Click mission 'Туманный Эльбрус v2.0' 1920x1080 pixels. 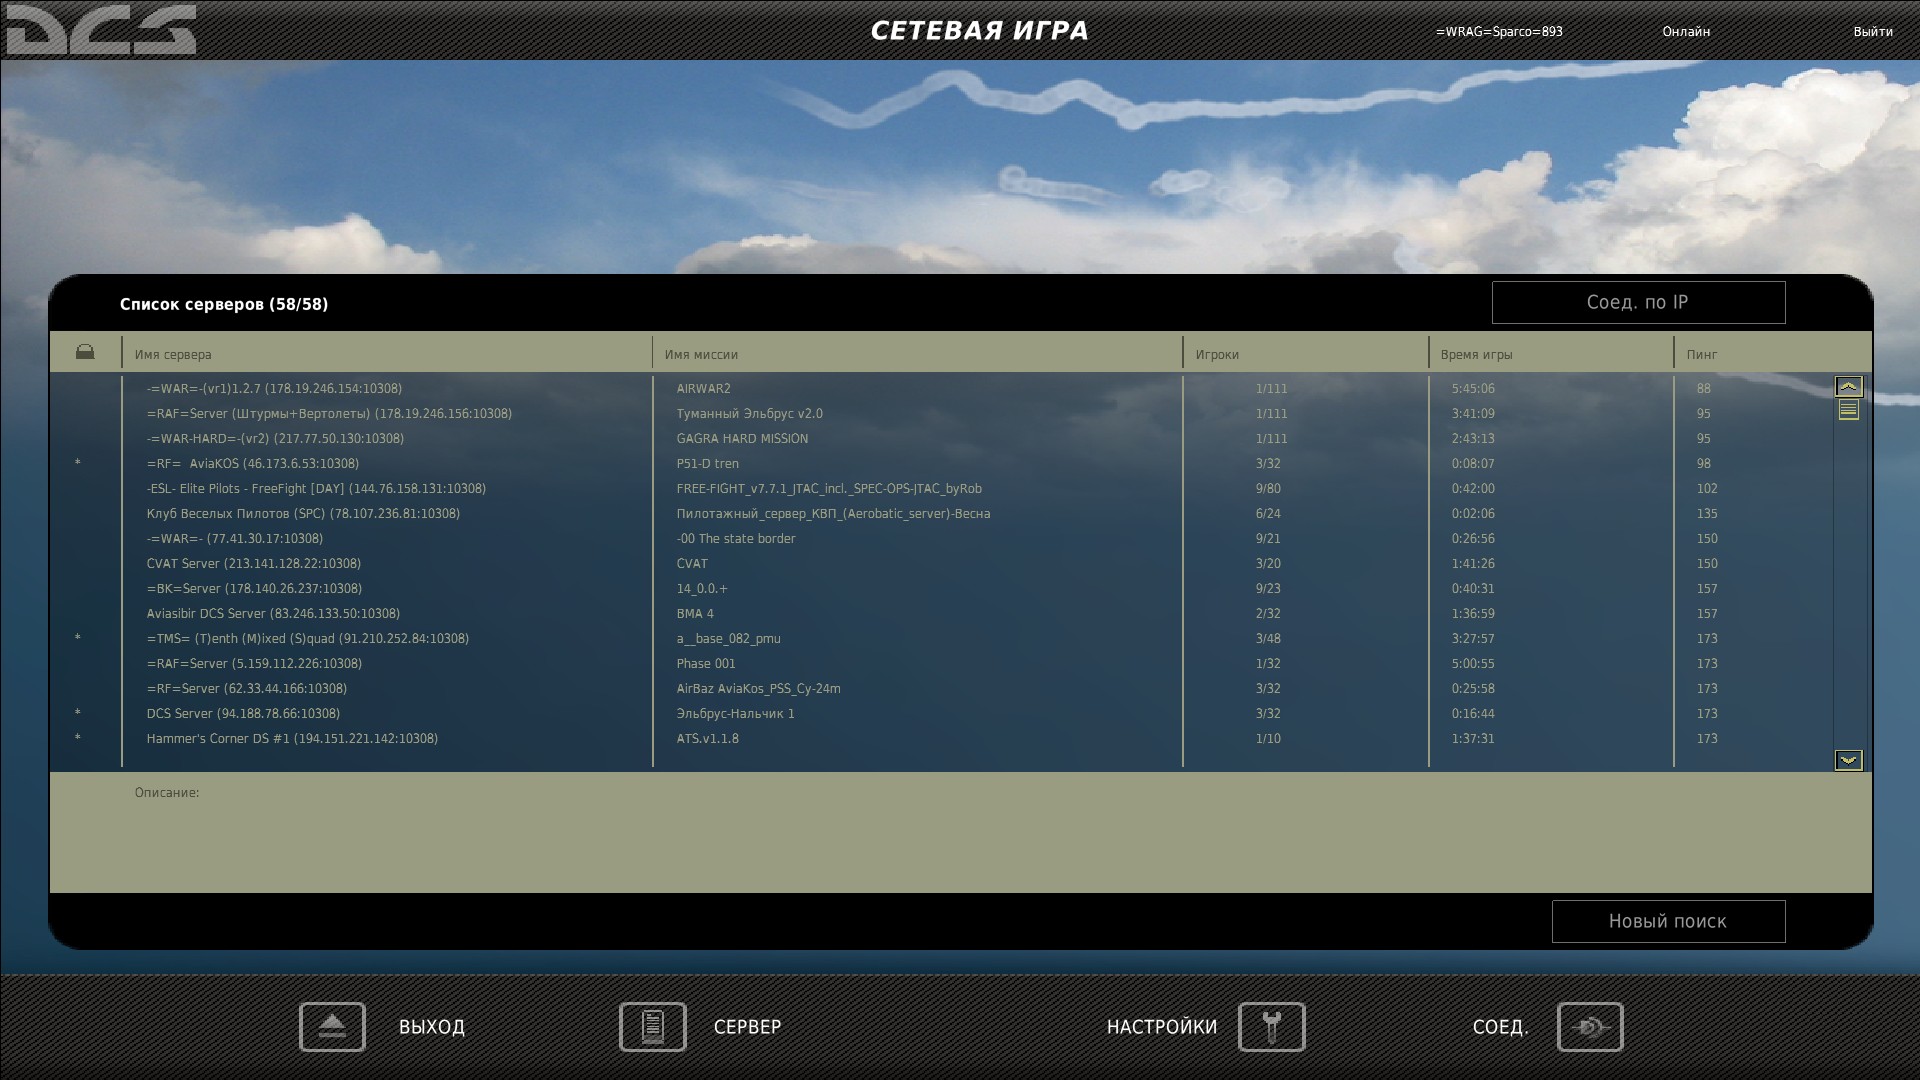click(x=749, y=413)
